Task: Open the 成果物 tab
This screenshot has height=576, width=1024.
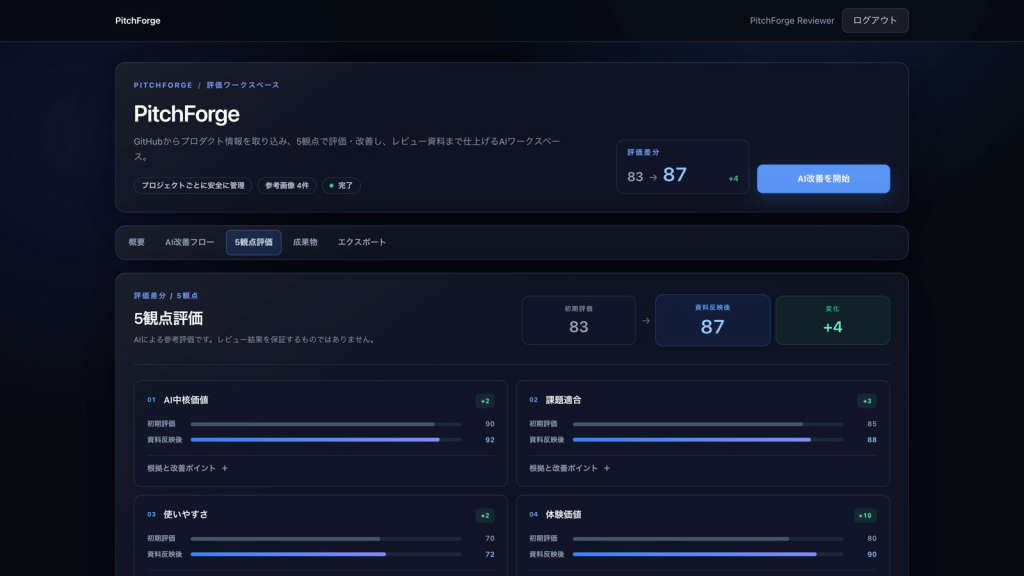Action: (305, 242)
